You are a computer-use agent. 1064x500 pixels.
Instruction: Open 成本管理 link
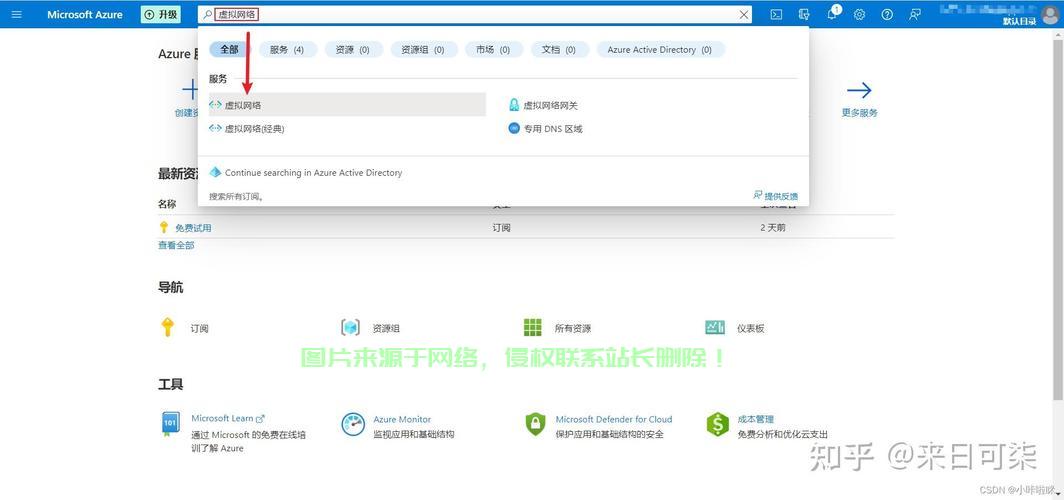pyautogui.click(x=756, y=419)
